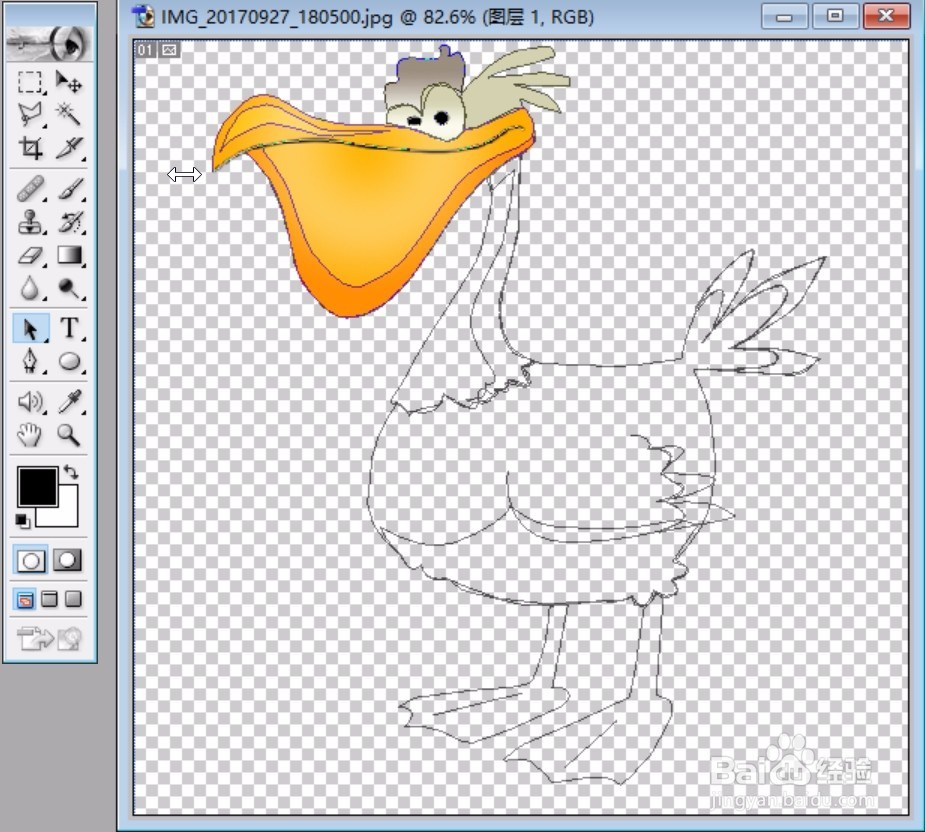
Task: Select the Blur tool
Action: pos(30,289)
